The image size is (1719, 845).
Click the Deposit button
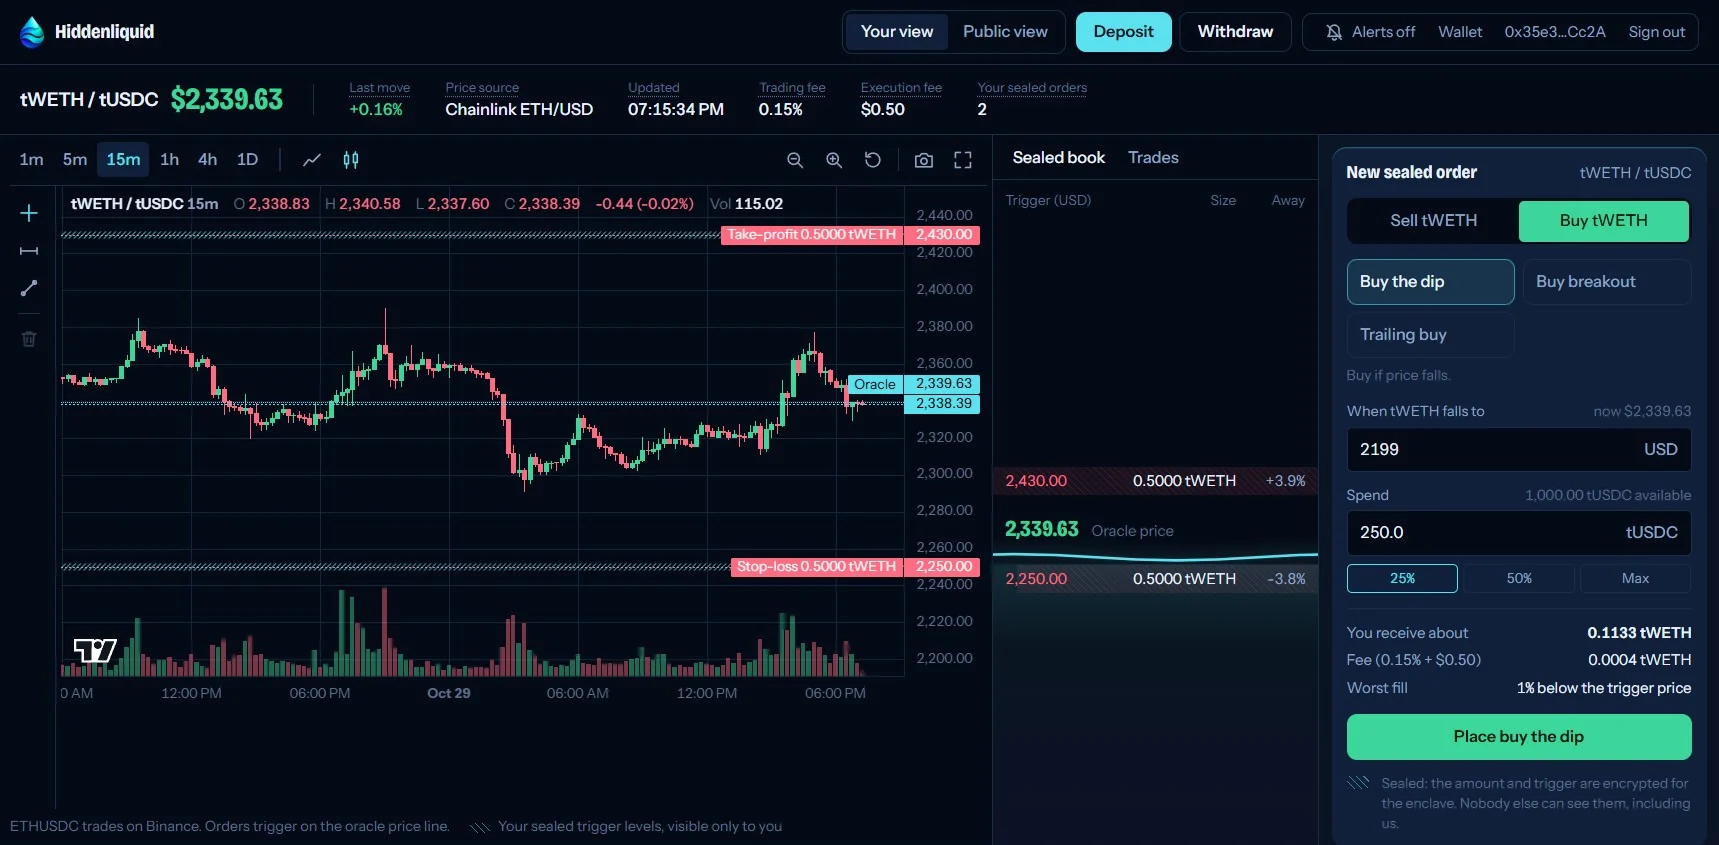(1123, 32)
